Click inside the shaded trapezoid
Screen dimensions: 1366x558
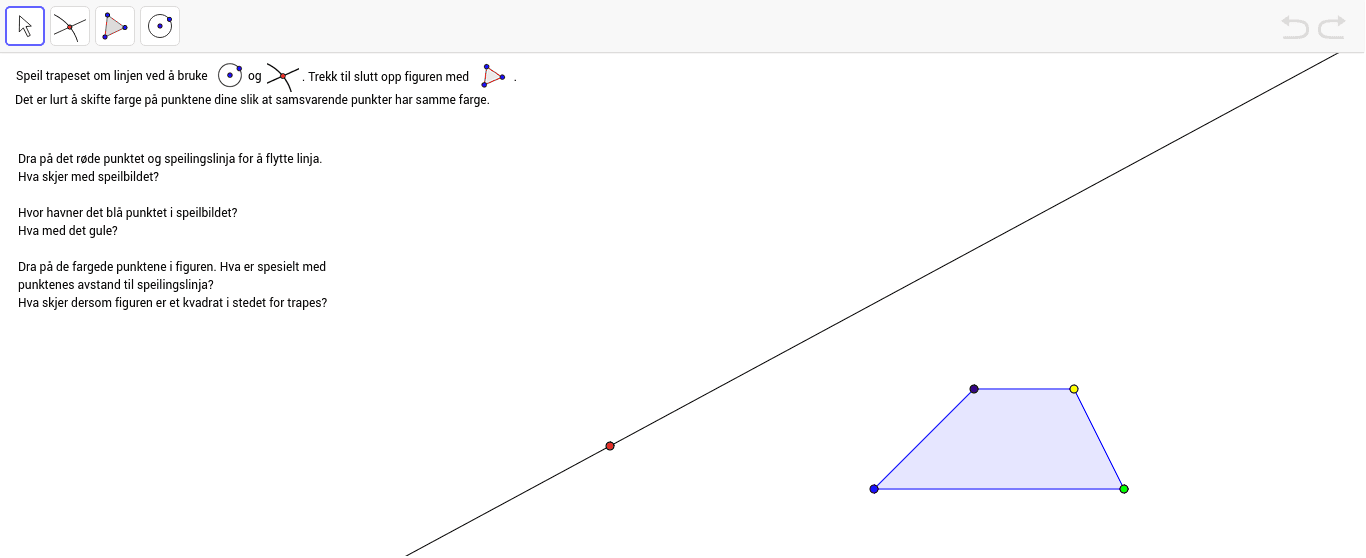tap(1010, 445)
